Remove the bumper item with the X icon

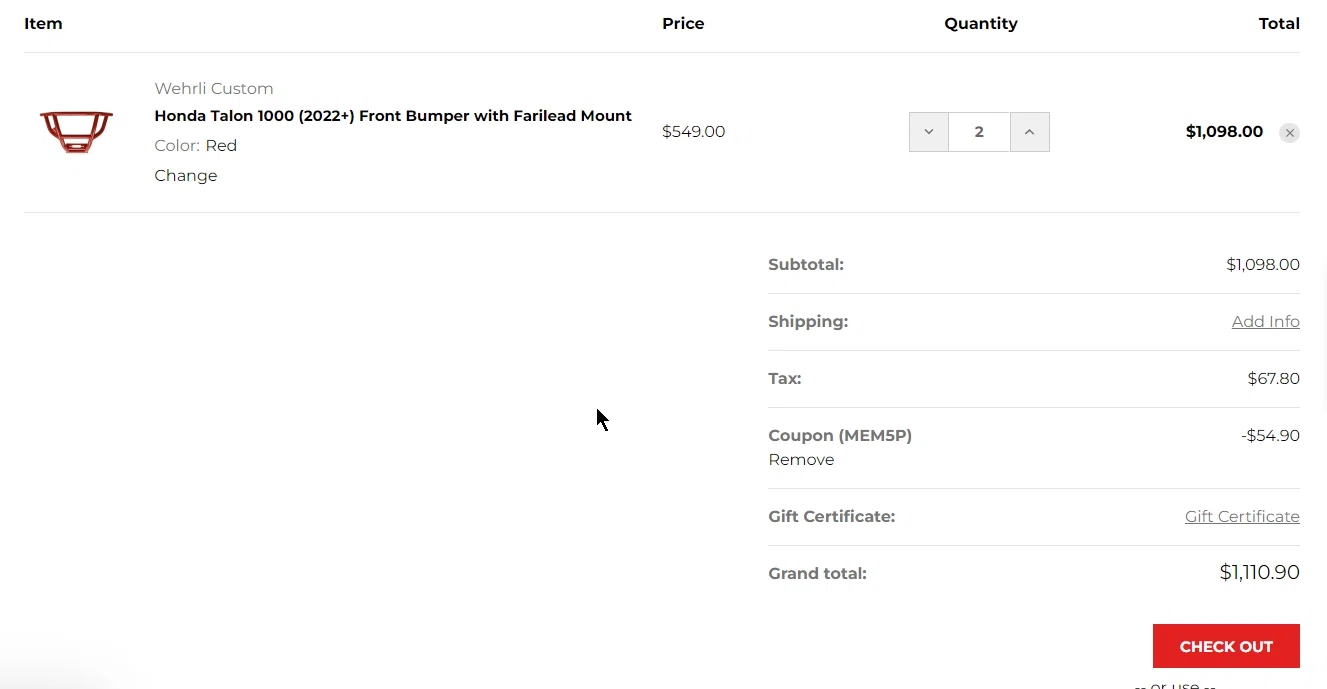pyautogui.click(x=1289, y=133)
